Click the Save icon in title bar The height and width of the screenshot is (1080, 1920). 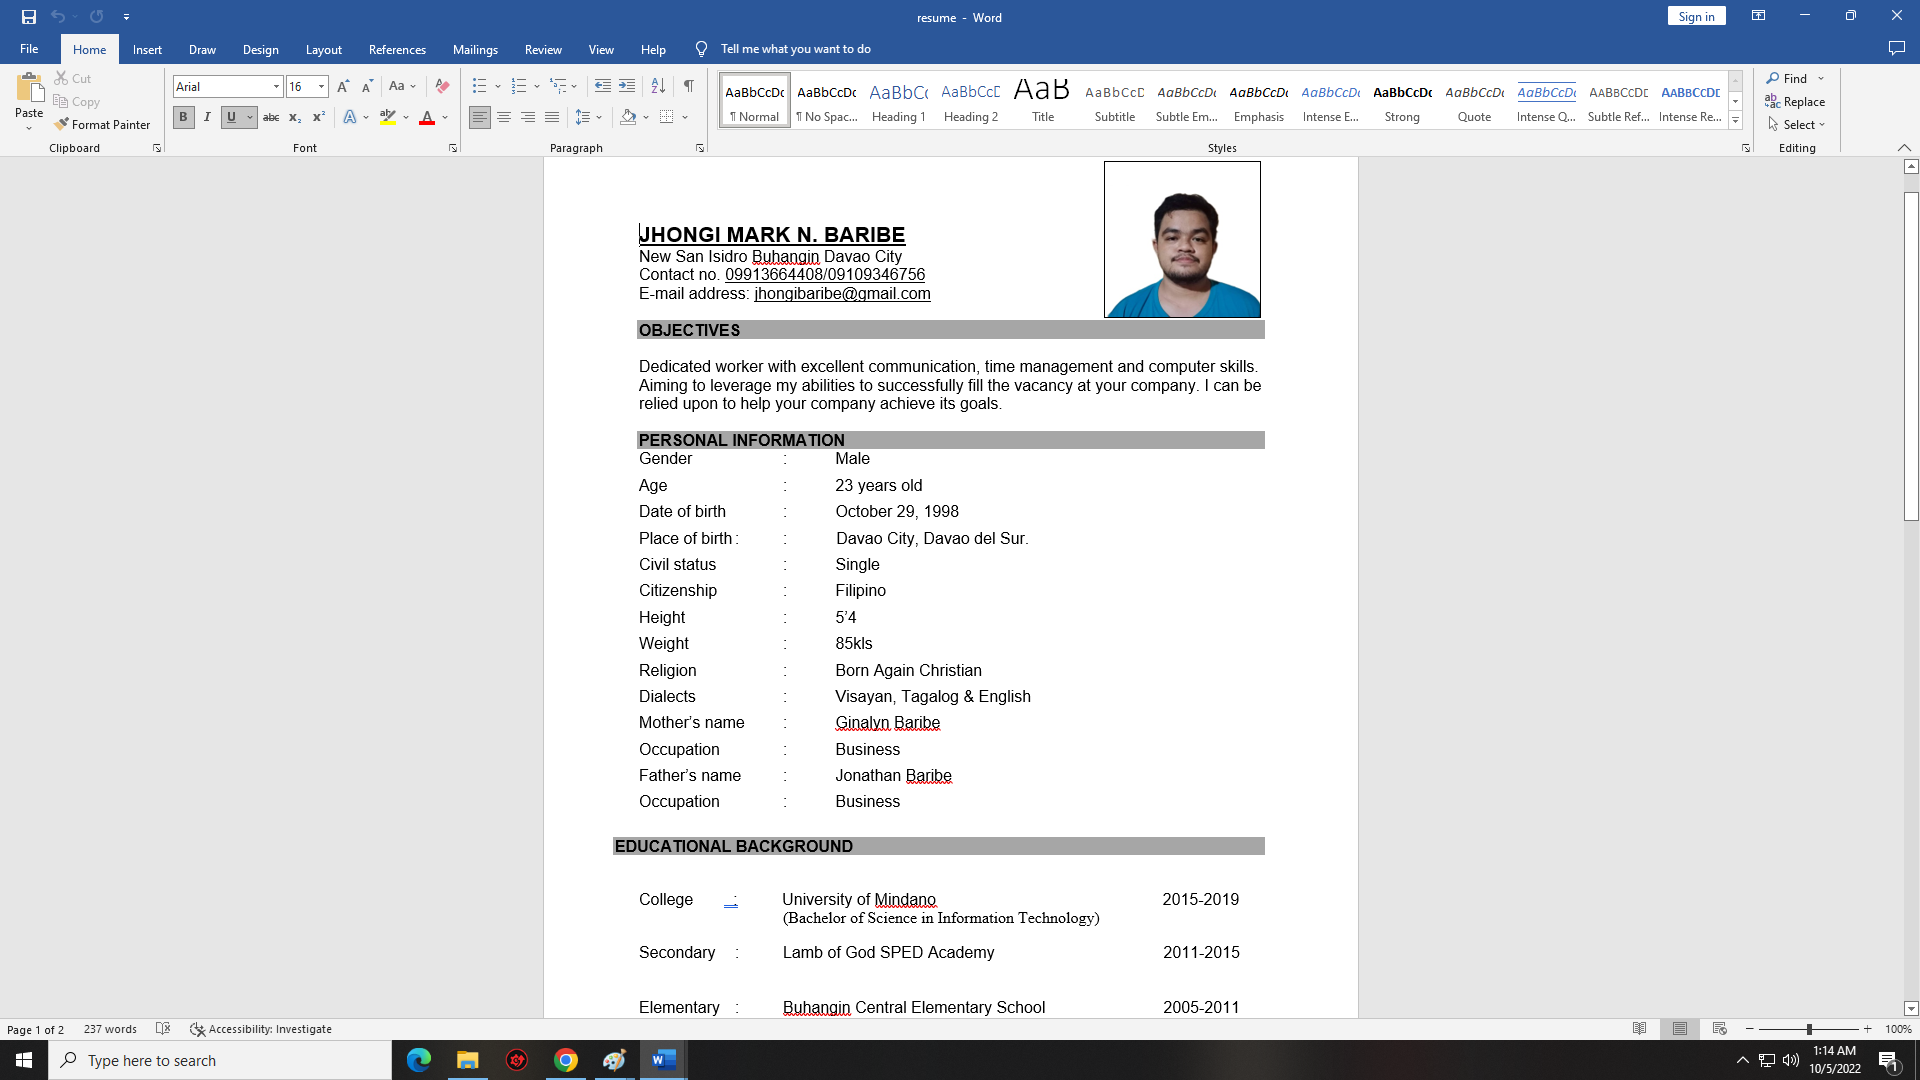[29, 17]
